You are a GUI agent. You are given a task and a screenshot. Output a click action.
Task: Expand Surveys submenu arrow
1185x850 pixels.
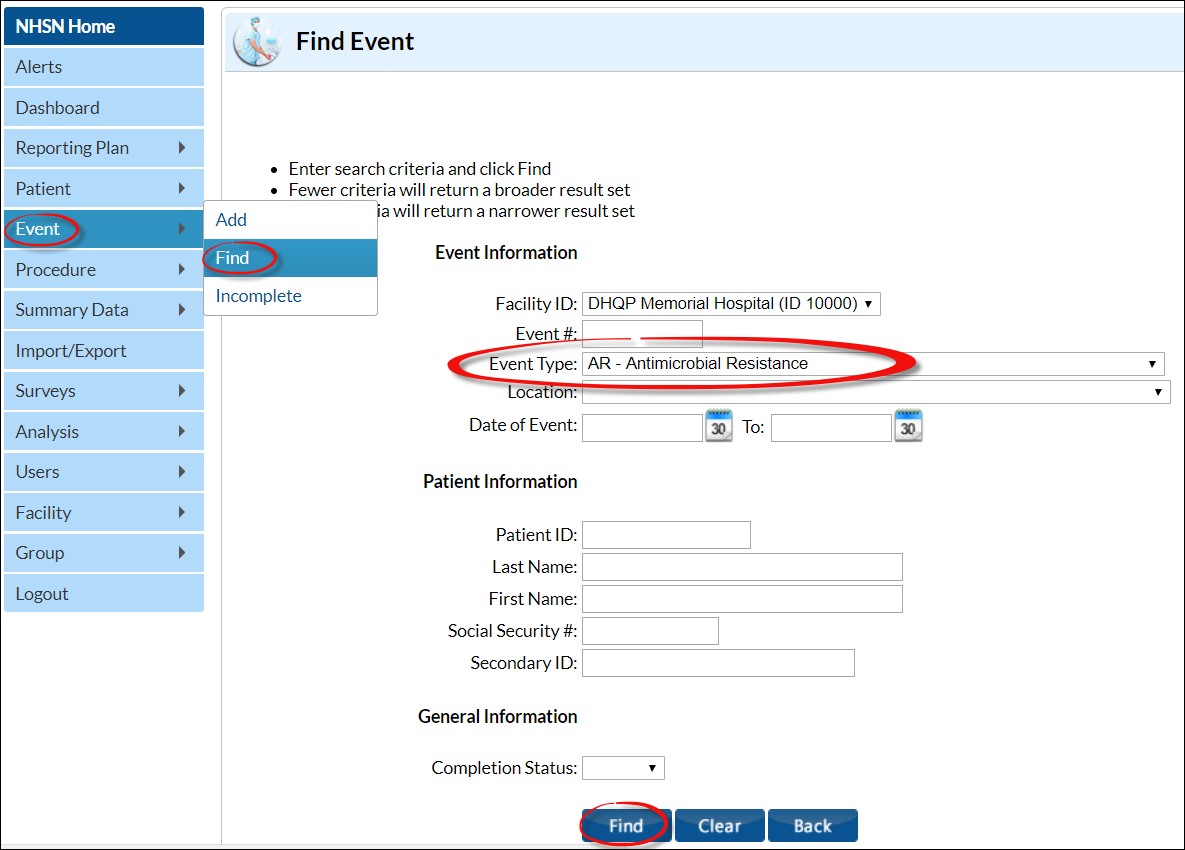(181, 391)
